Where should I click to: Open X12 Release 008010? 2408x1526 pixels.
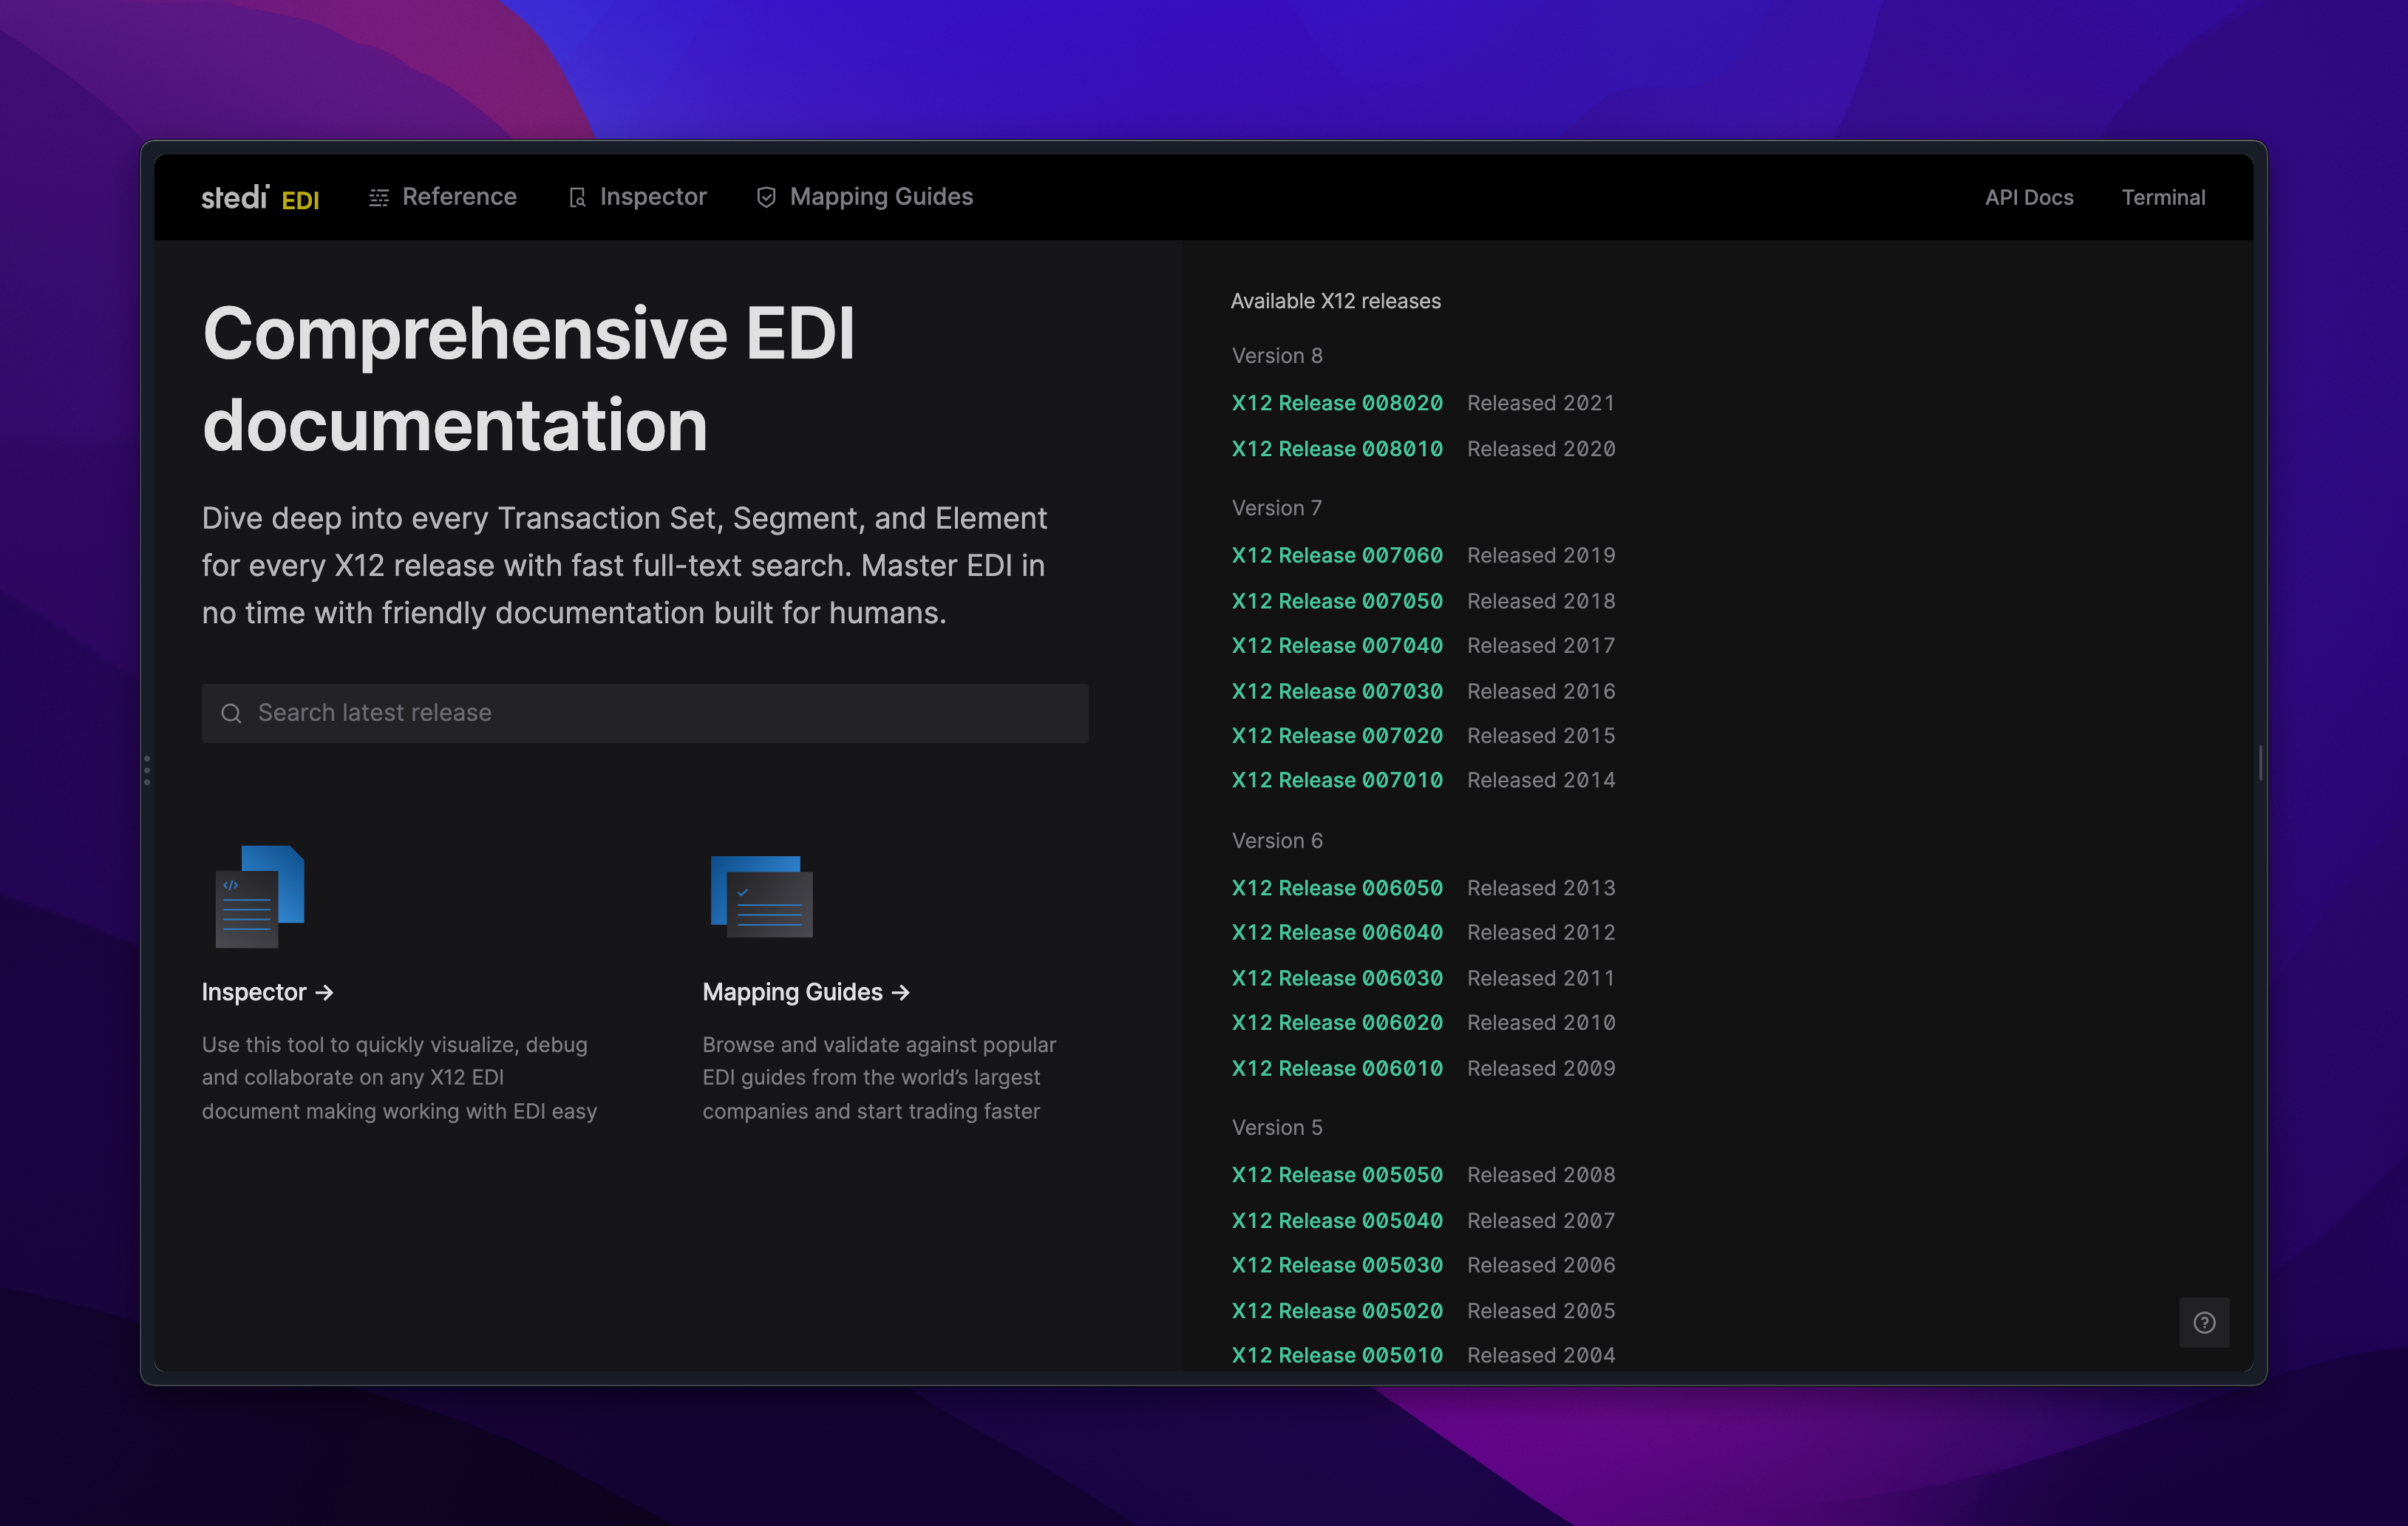pos(1337,449)
